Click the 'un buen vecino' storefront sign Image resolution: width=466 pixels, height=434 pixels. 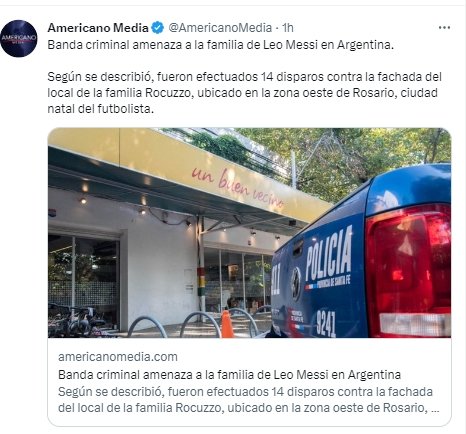point(238,189)
